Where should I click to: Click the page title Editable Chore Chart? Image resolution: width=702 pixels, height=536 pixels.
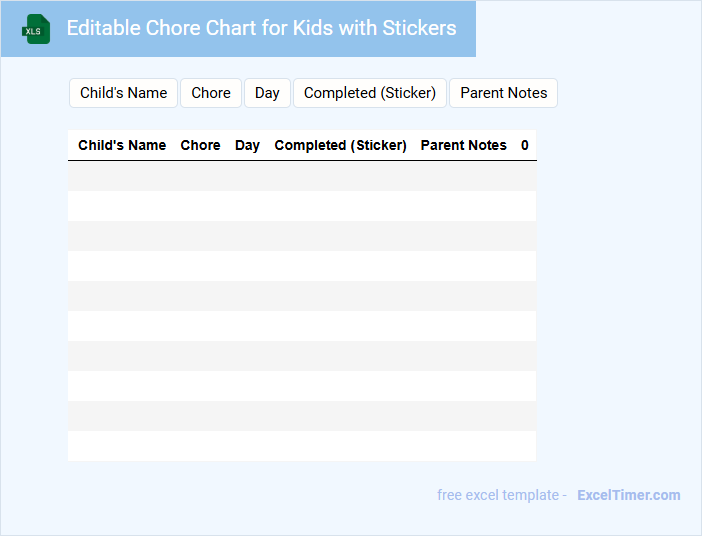[x=261, y=28]
